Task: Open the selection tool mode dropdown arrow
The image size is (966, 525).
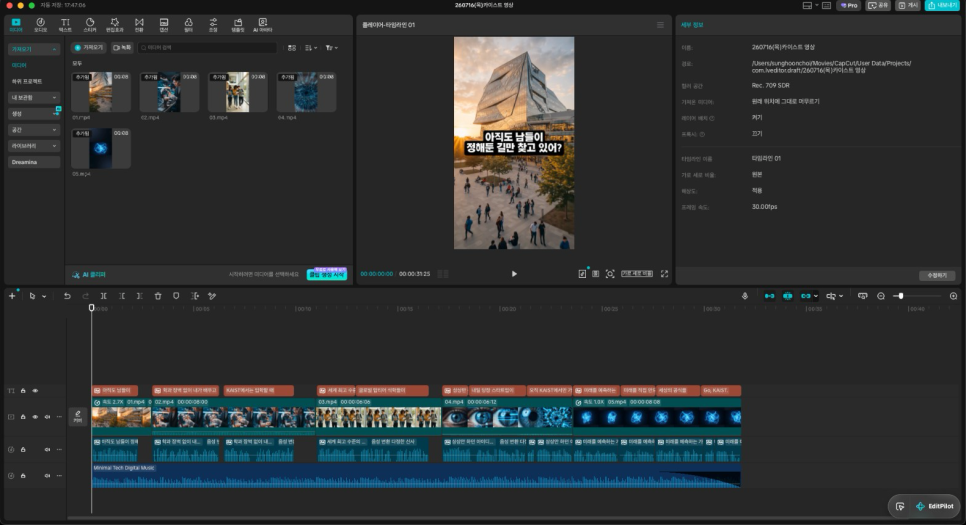Action: 44,296
